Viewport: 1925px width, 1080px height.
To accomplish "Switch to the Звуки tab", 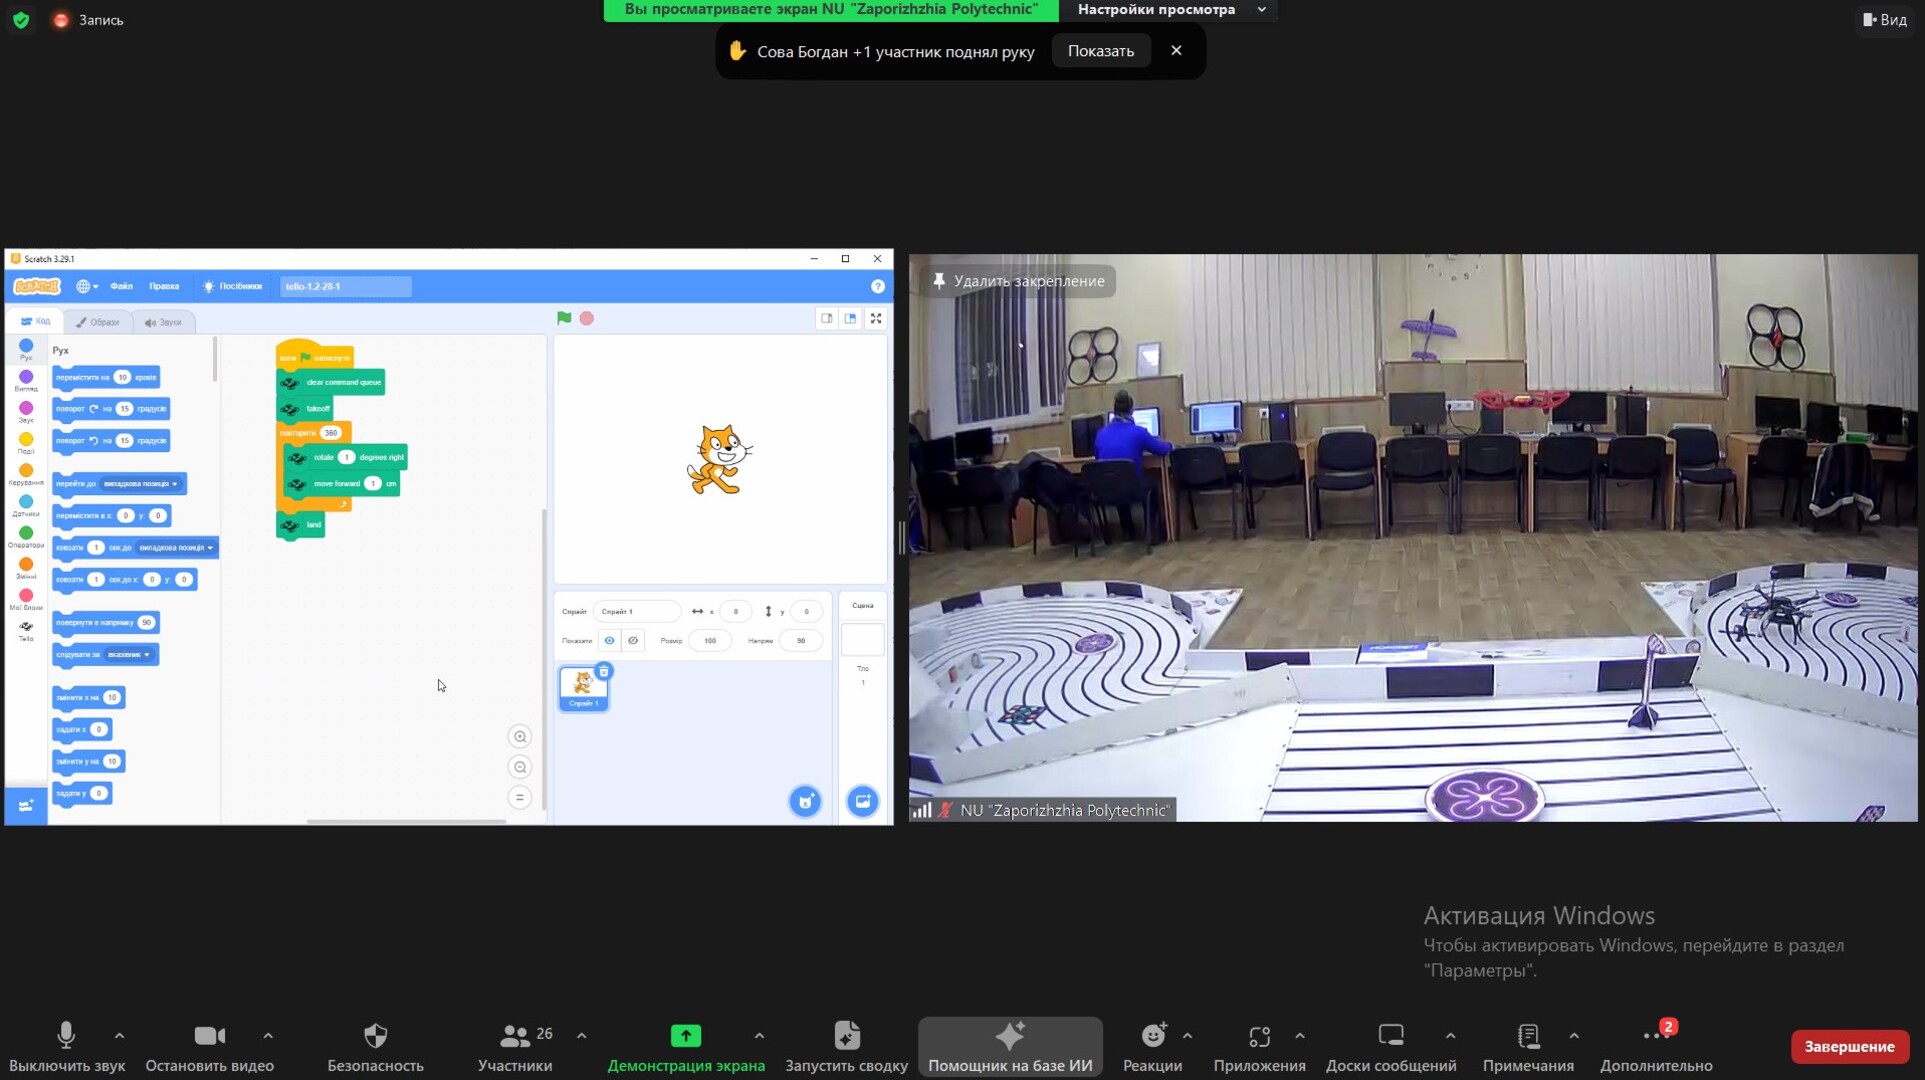I will (x=163, y=322).
